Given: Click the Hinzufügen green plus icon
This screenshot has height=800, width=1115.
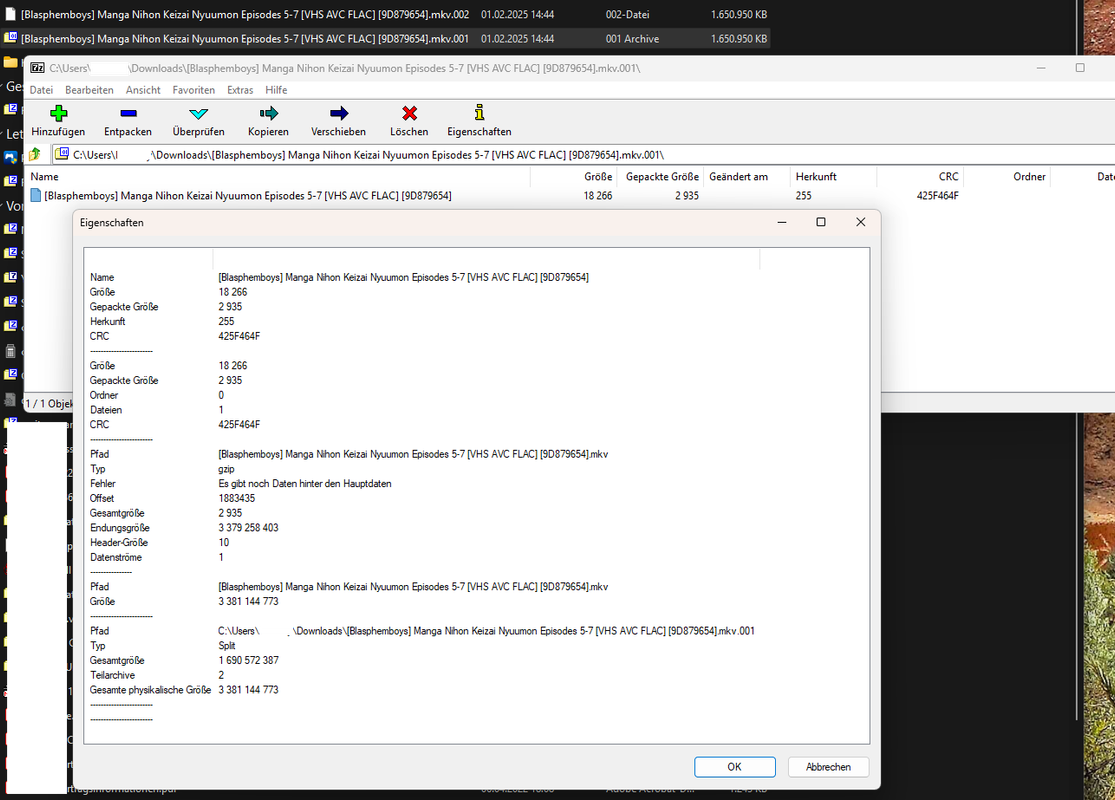Looking at the screenshot, I should pyautogui.click(x=58, y=113).
